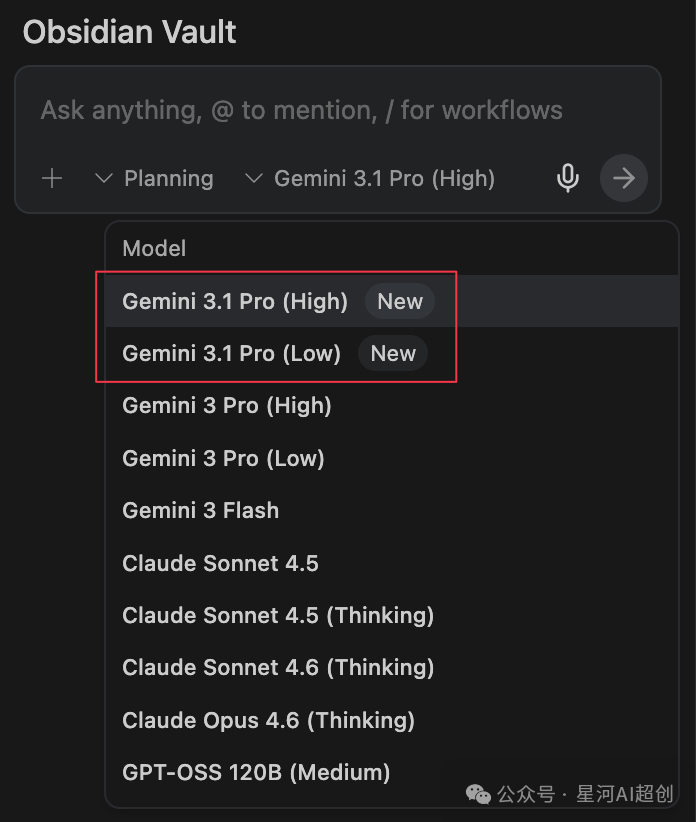Type in the Ask anything input field
Screen dimensions: 696x822
[x=300, y=110]
